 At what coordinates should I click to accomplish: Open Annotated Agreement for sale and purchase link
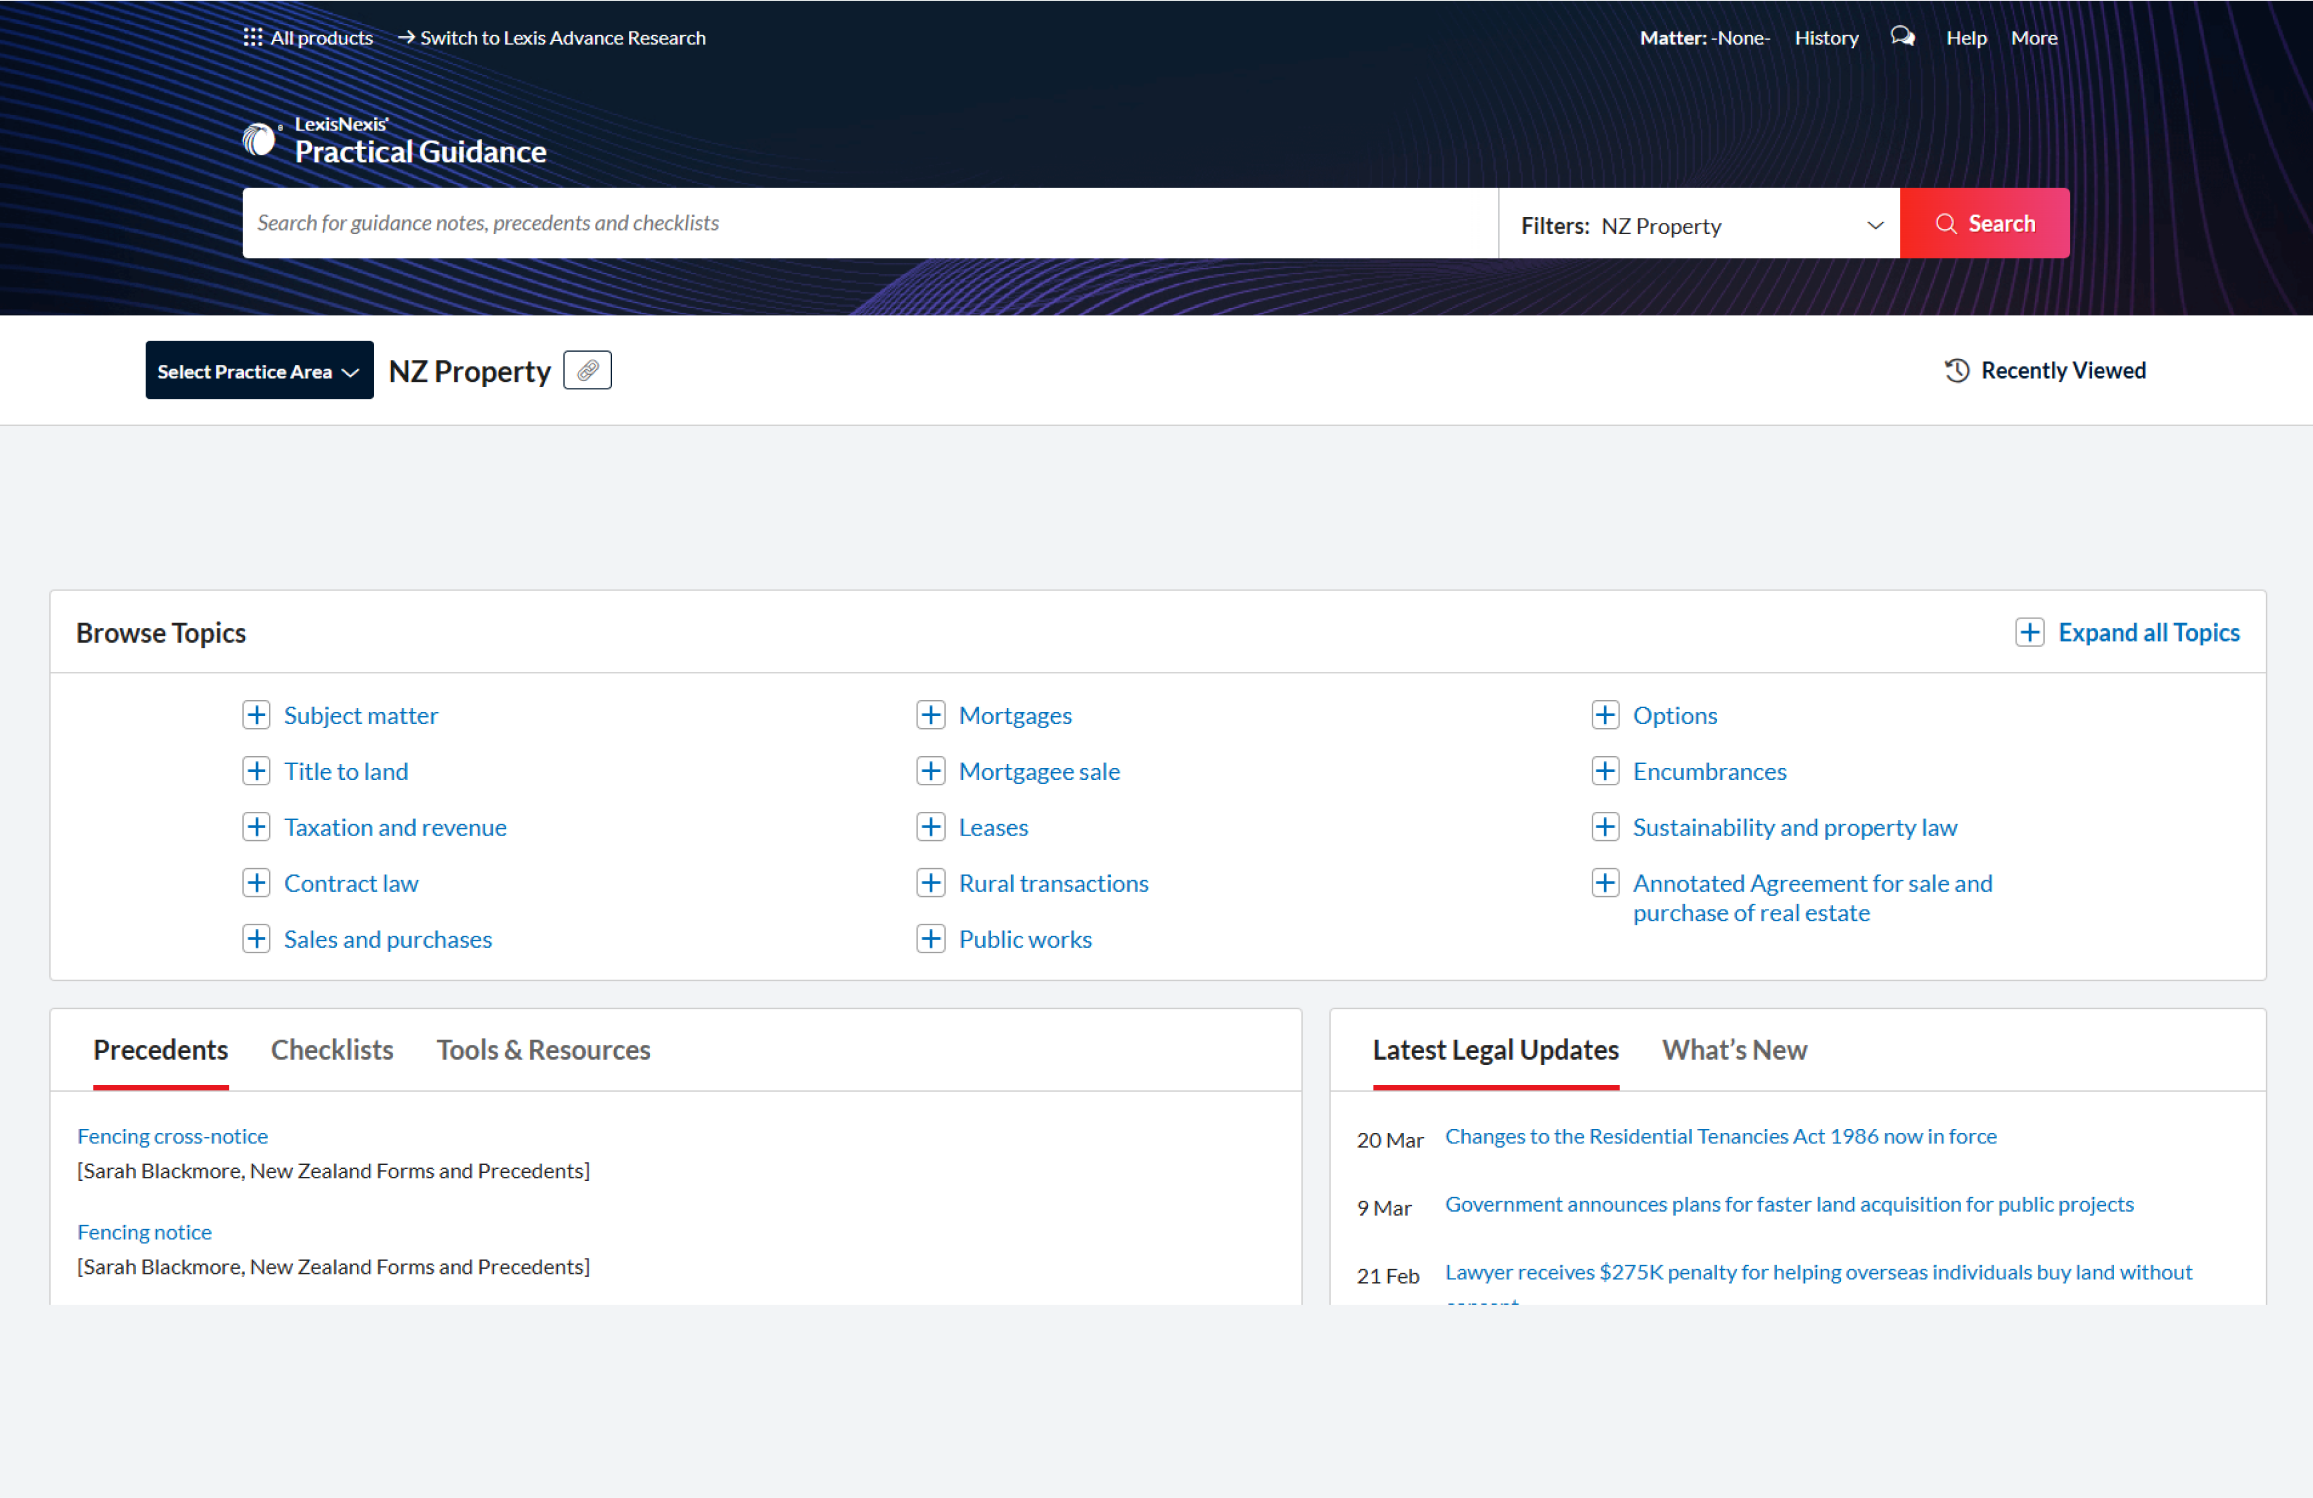coord(1812,898)
